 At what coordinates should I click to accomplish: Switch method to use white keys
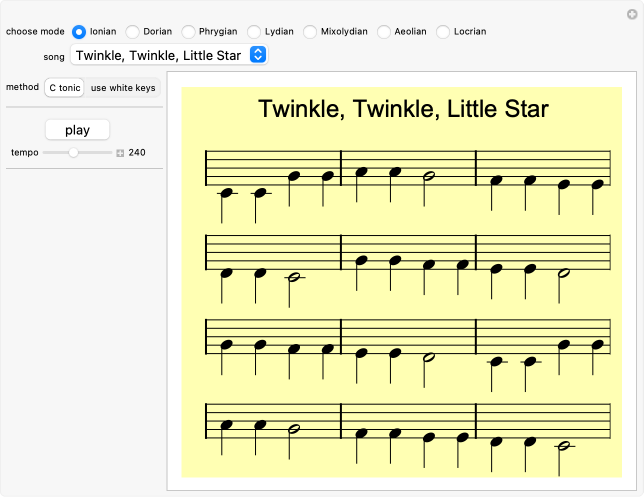point(122,88)
